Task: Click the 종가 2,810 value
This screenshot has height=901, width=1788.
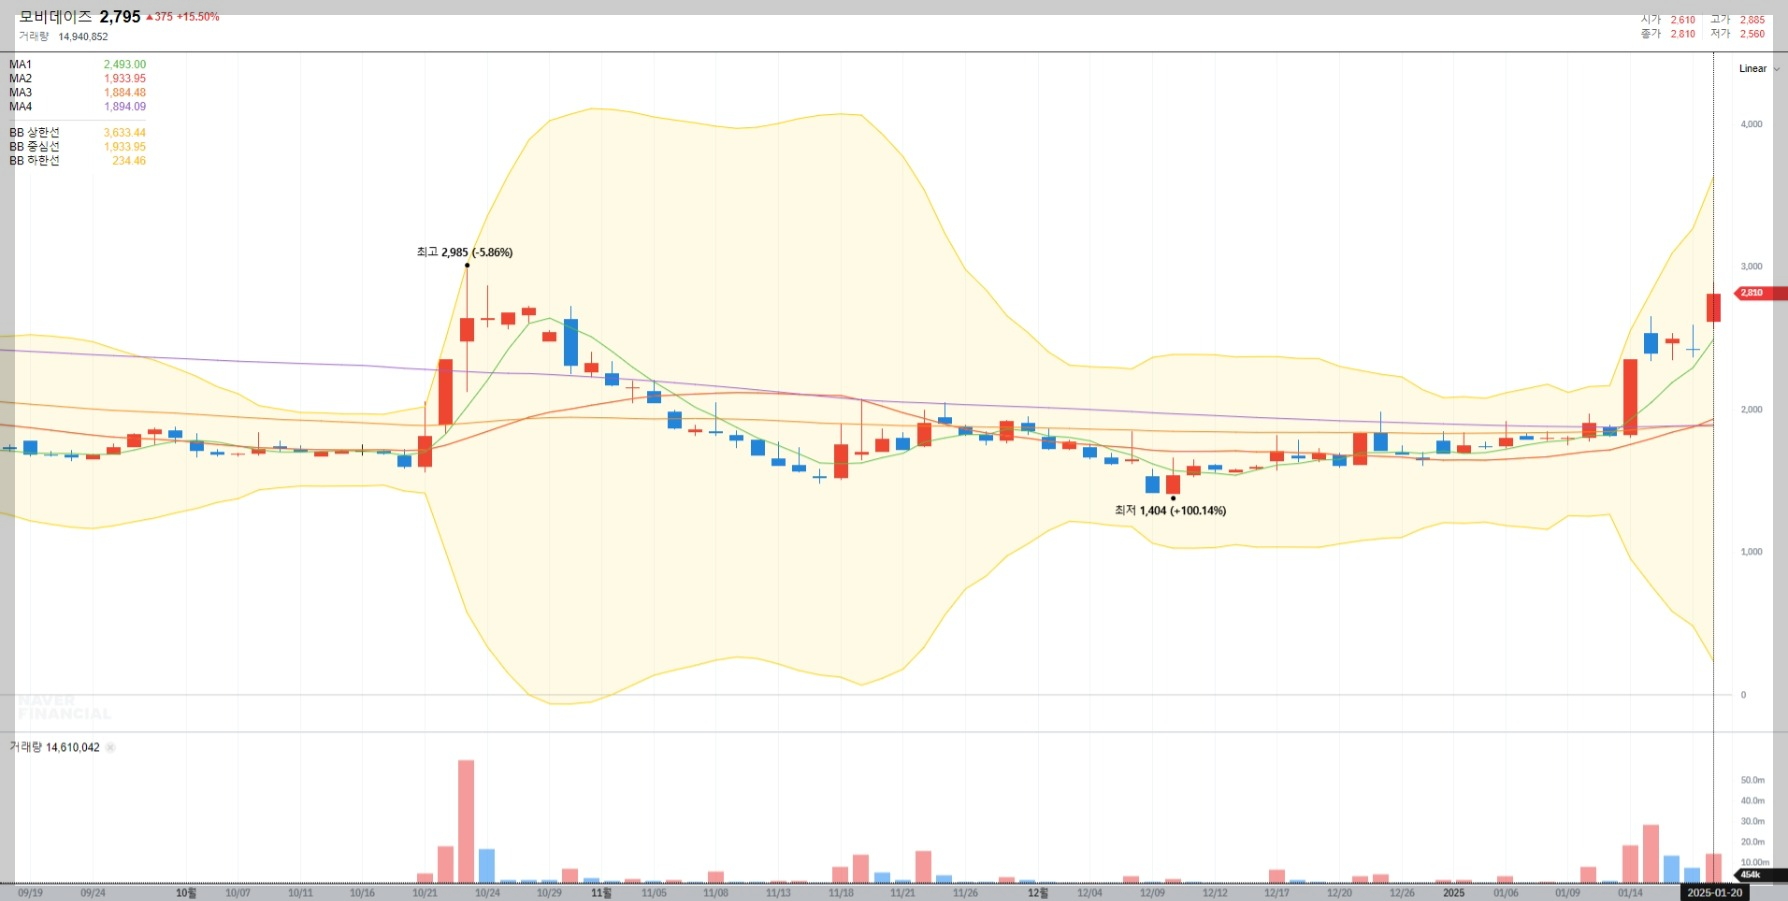Action: (1683, 34)
